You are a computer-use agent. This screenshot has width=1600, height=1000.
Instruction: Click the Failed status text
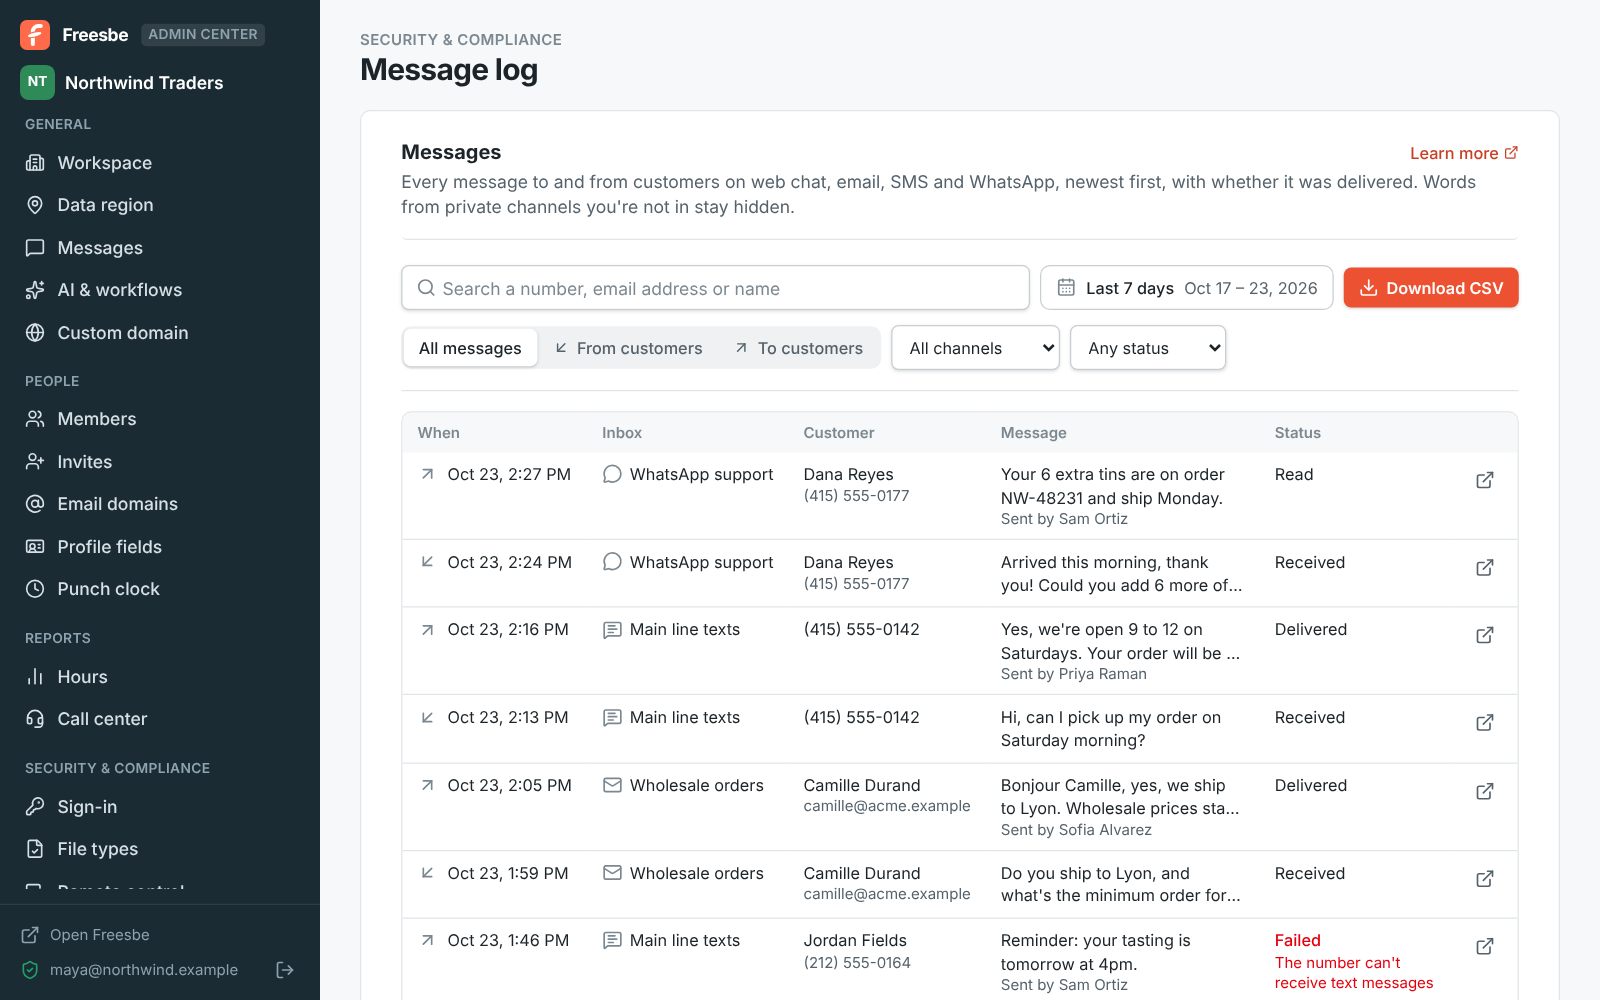pos(1298,940)
